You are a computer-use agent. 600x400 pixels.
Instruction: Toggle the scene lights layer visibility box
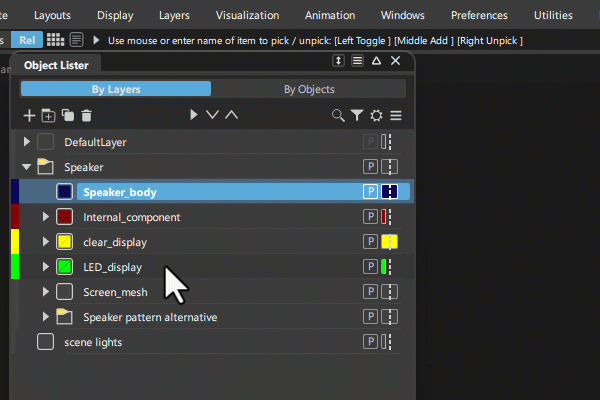[45, 342]
